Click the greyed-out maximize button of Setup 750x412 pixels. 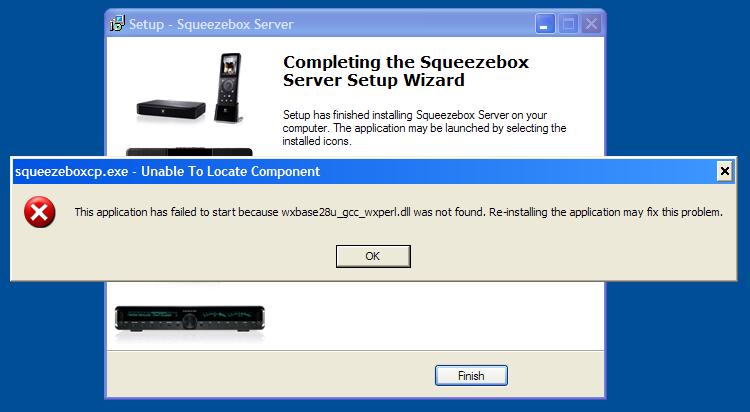[568, 23]
